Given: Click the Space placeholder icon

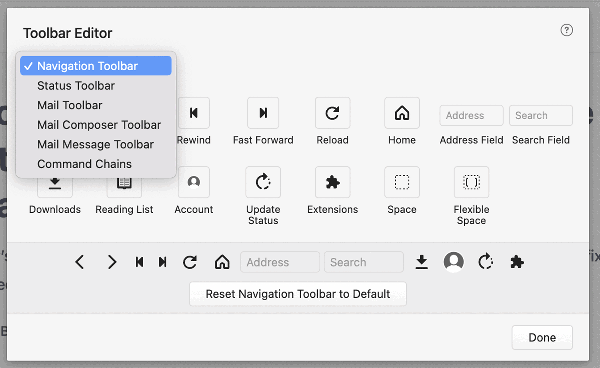Looking at the screenshot, I should click(402, 182).
